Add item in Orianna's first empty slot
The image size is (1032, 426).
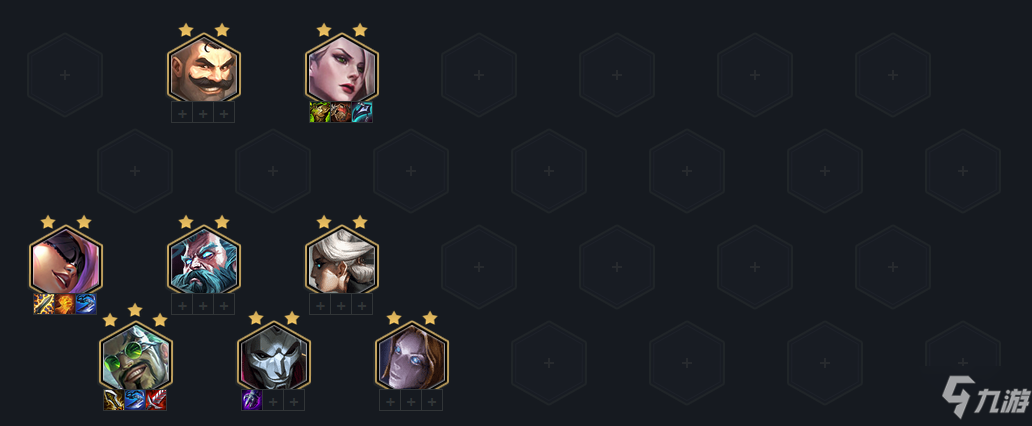[x=390, y=400]
